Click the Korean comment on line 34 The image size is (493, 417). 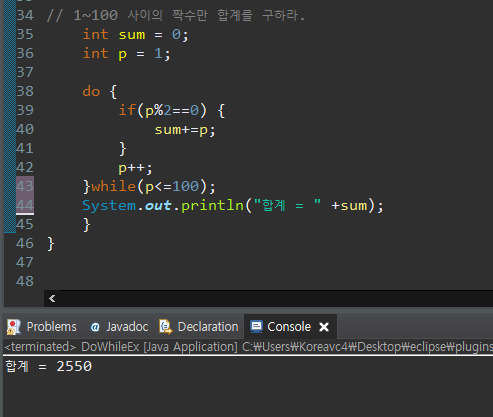pos(176,15)
